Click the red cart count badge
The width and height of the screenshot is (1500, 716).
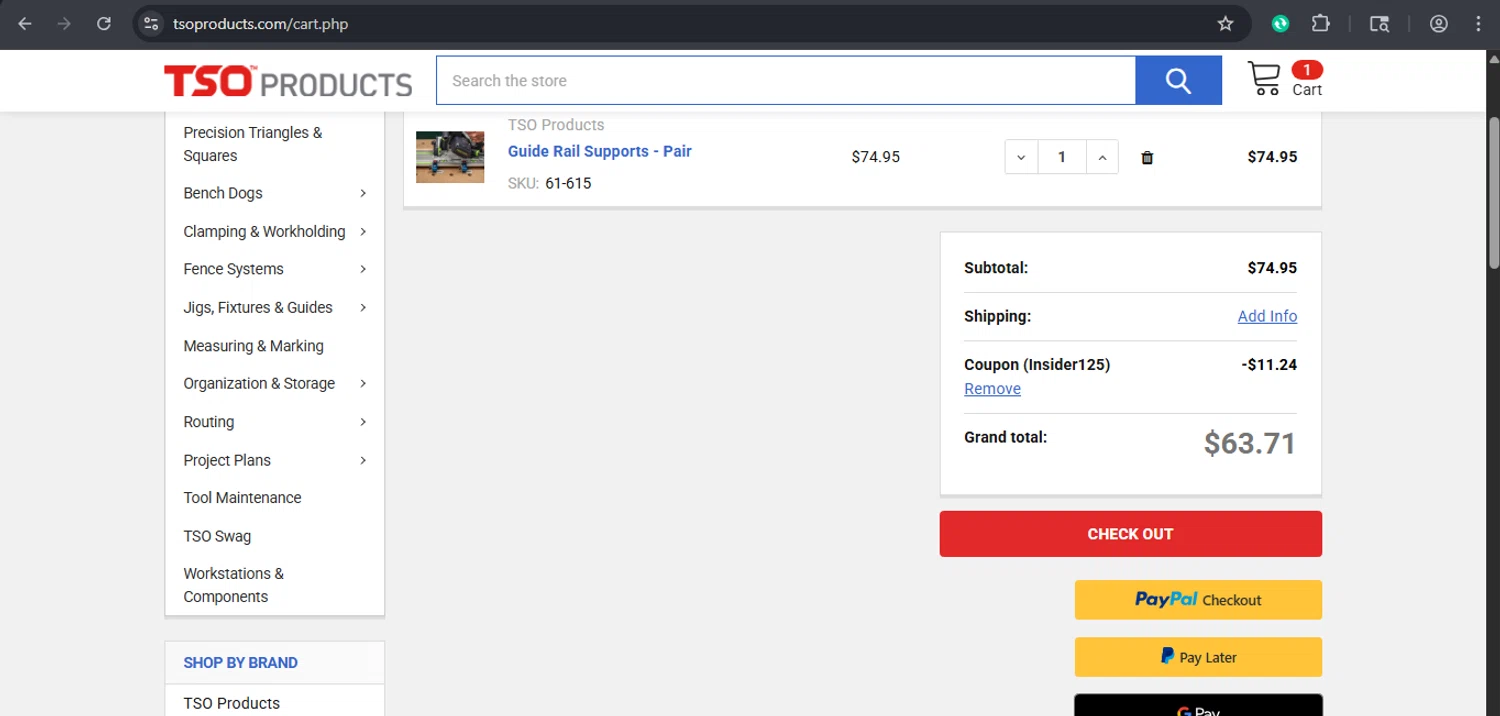point(1306,70)
